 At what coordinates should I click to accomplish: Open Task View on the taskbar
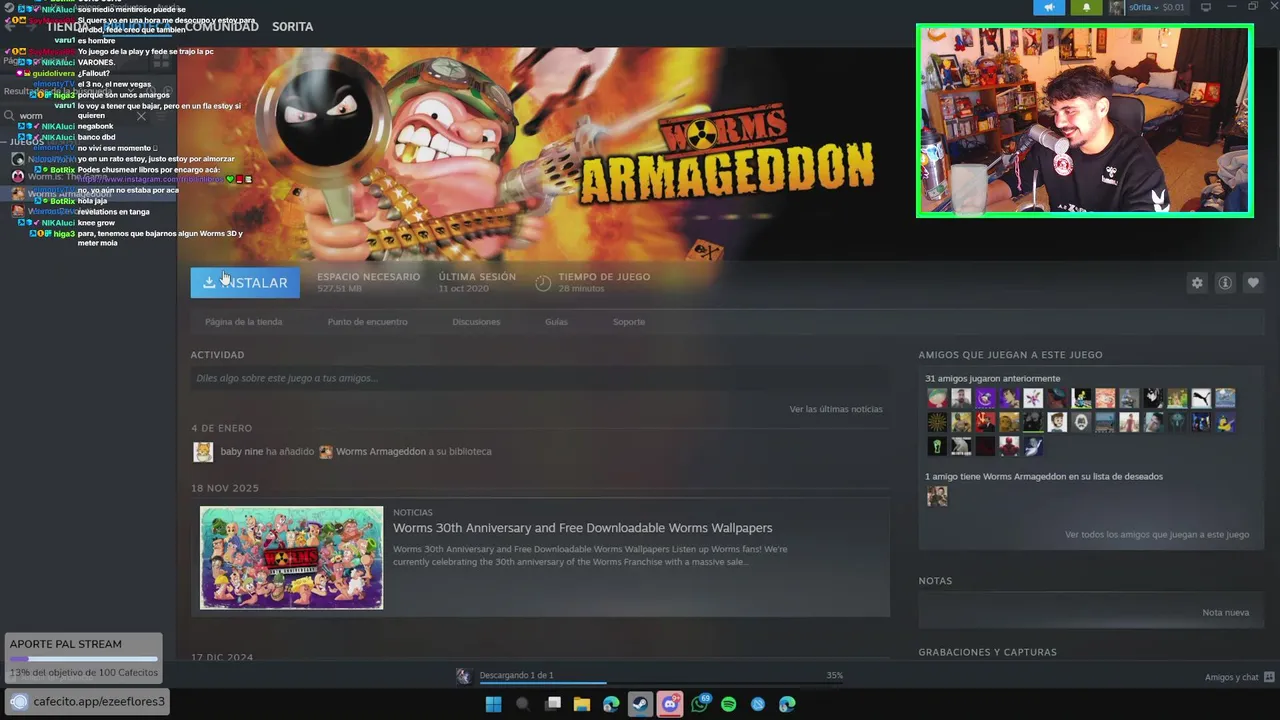[552, 704]
